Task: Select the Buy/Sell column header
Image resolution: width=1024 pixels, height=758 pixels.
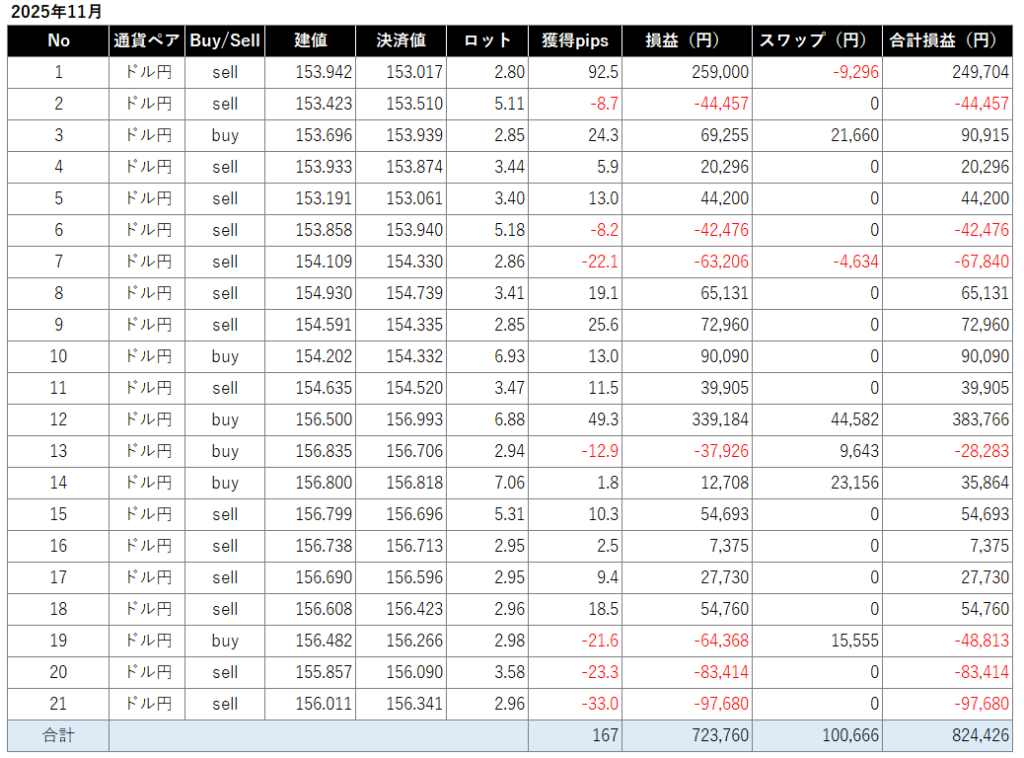Action: (225, 41)
